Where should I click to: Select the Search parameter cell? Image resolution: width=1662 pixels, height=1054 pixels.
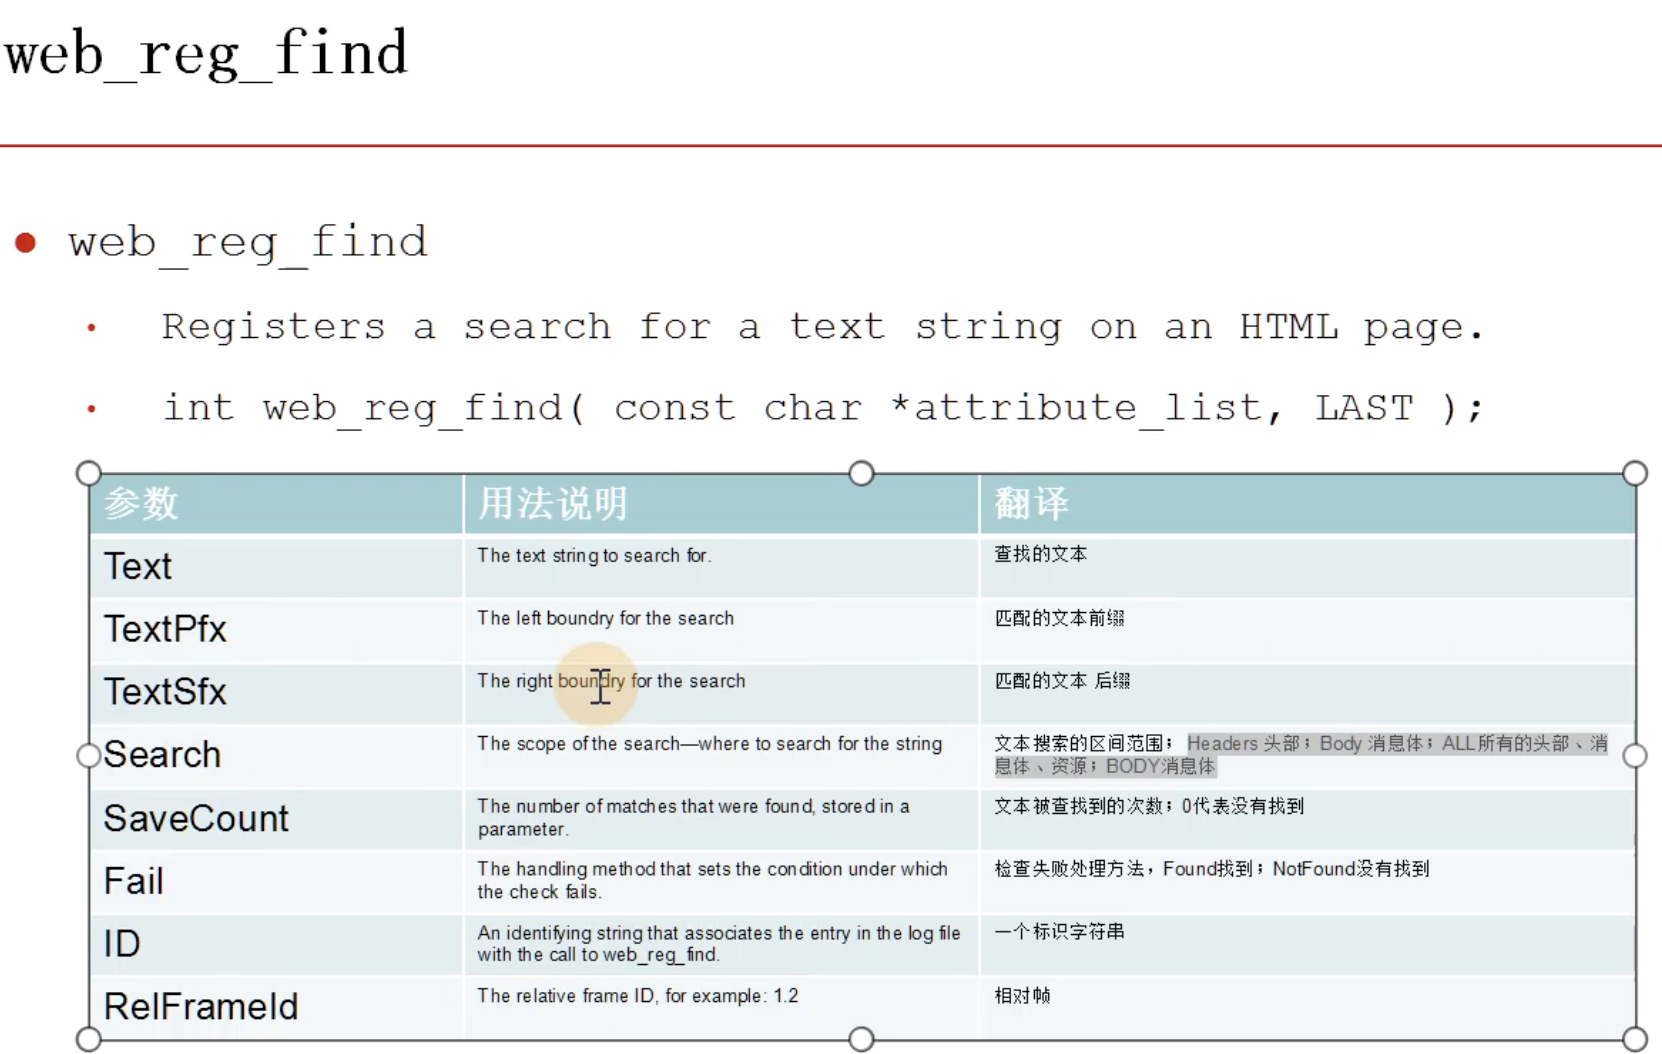point(277,756)
